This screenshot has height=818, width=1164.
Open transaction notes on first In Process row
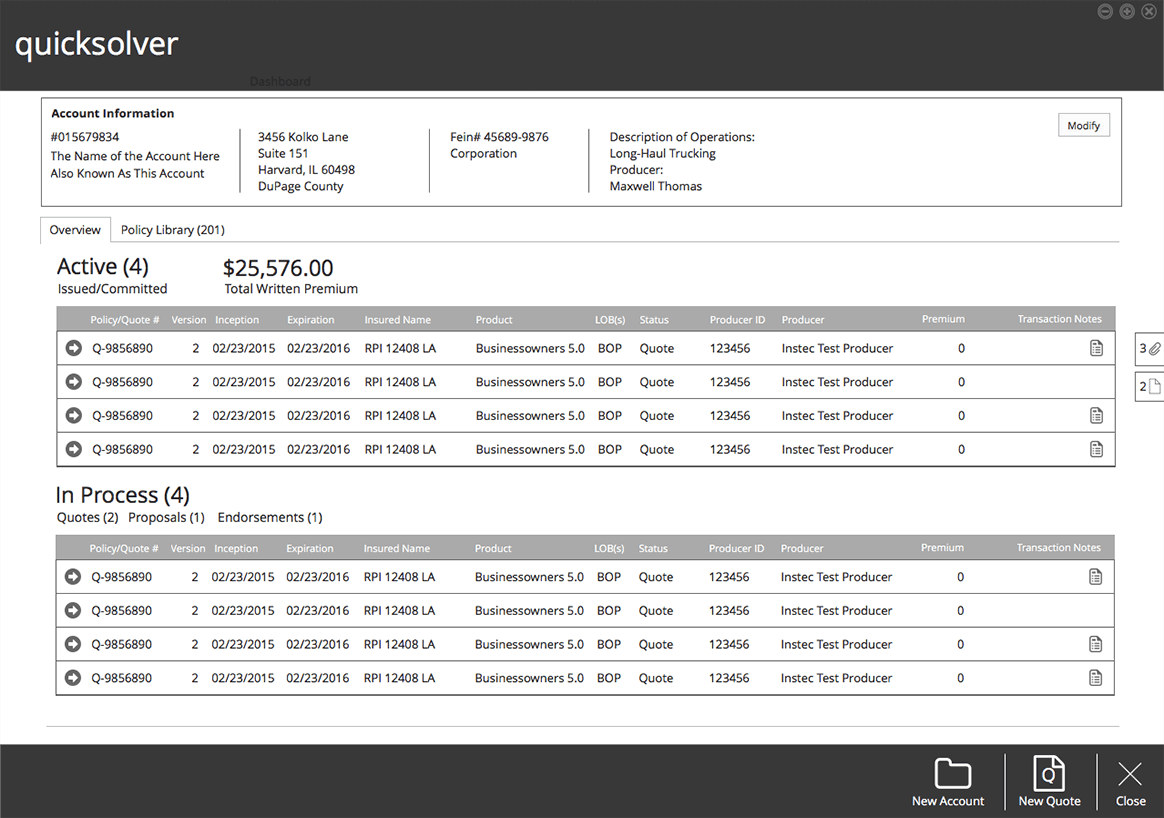(1095, 577)
